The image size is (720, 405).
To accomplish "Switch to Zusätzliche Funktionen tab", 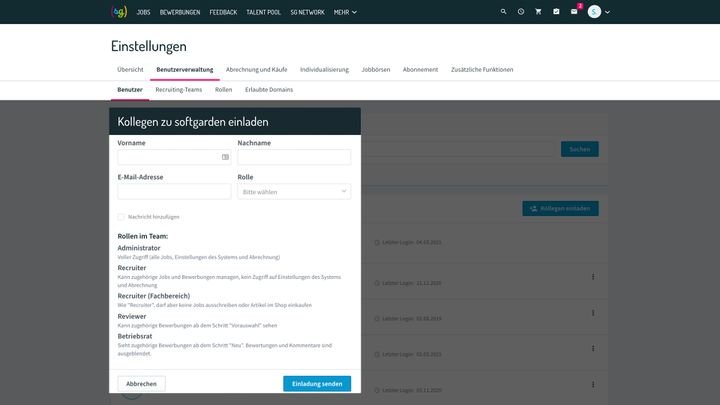I will tap(482, 70).
